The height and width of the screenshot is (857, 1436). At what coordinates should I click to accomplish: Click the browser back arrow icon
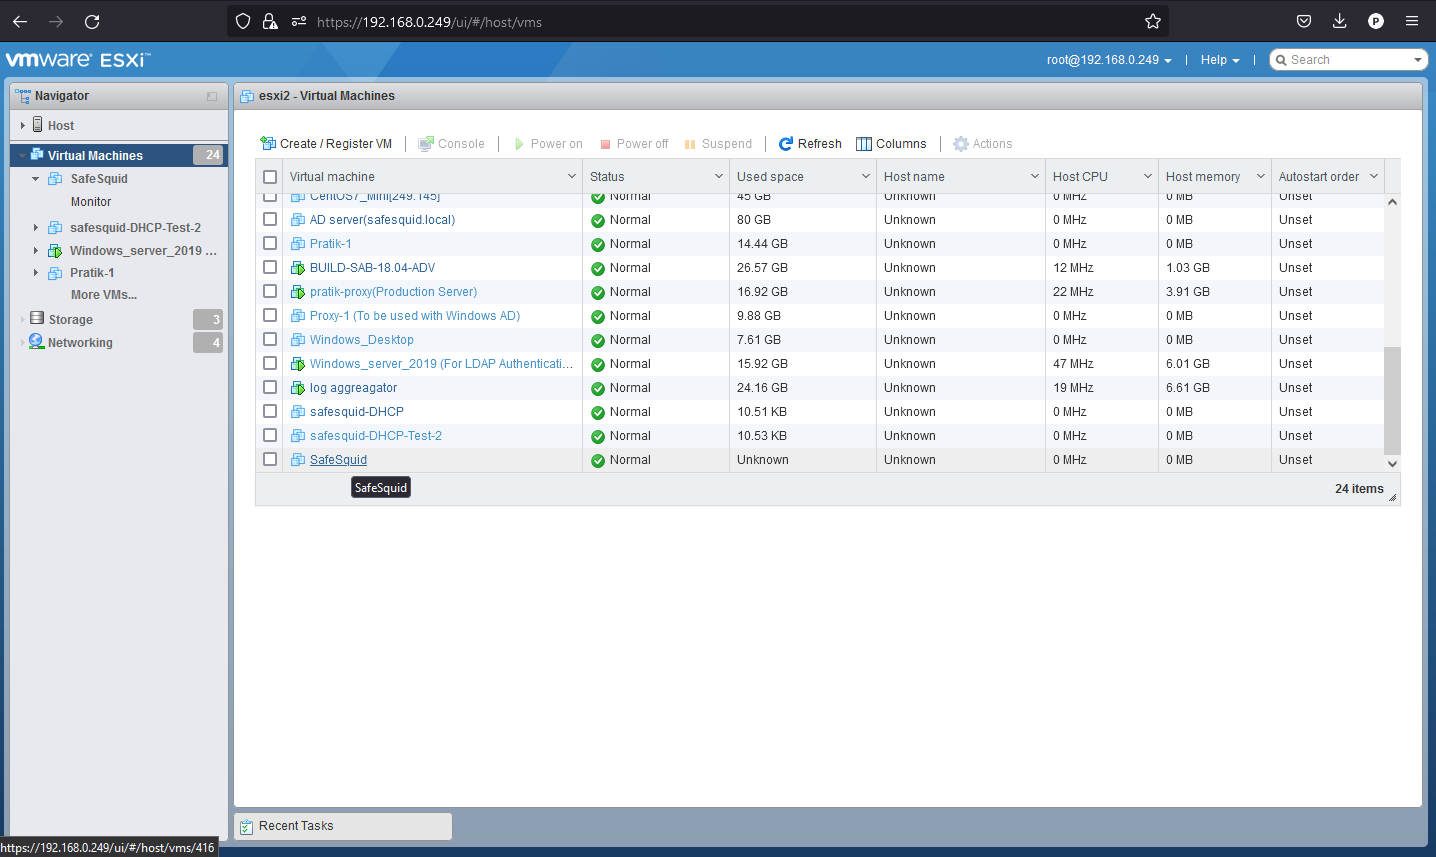(20, 21)
